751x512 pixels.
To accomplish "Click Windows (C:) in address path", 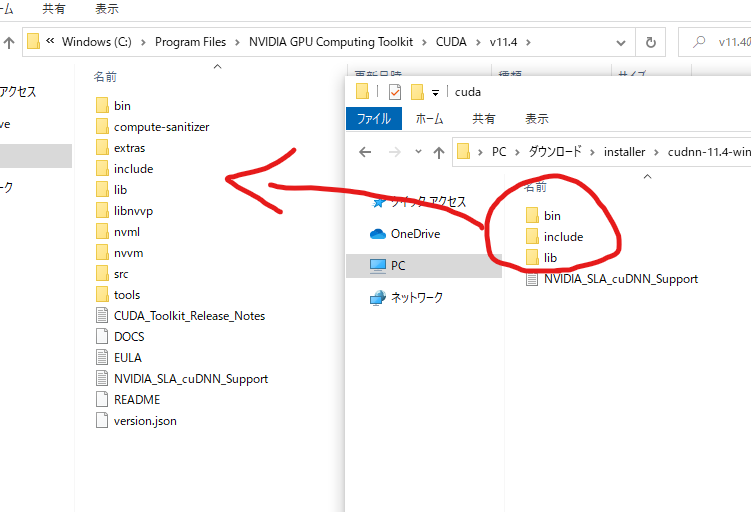I will coord(97,42).
